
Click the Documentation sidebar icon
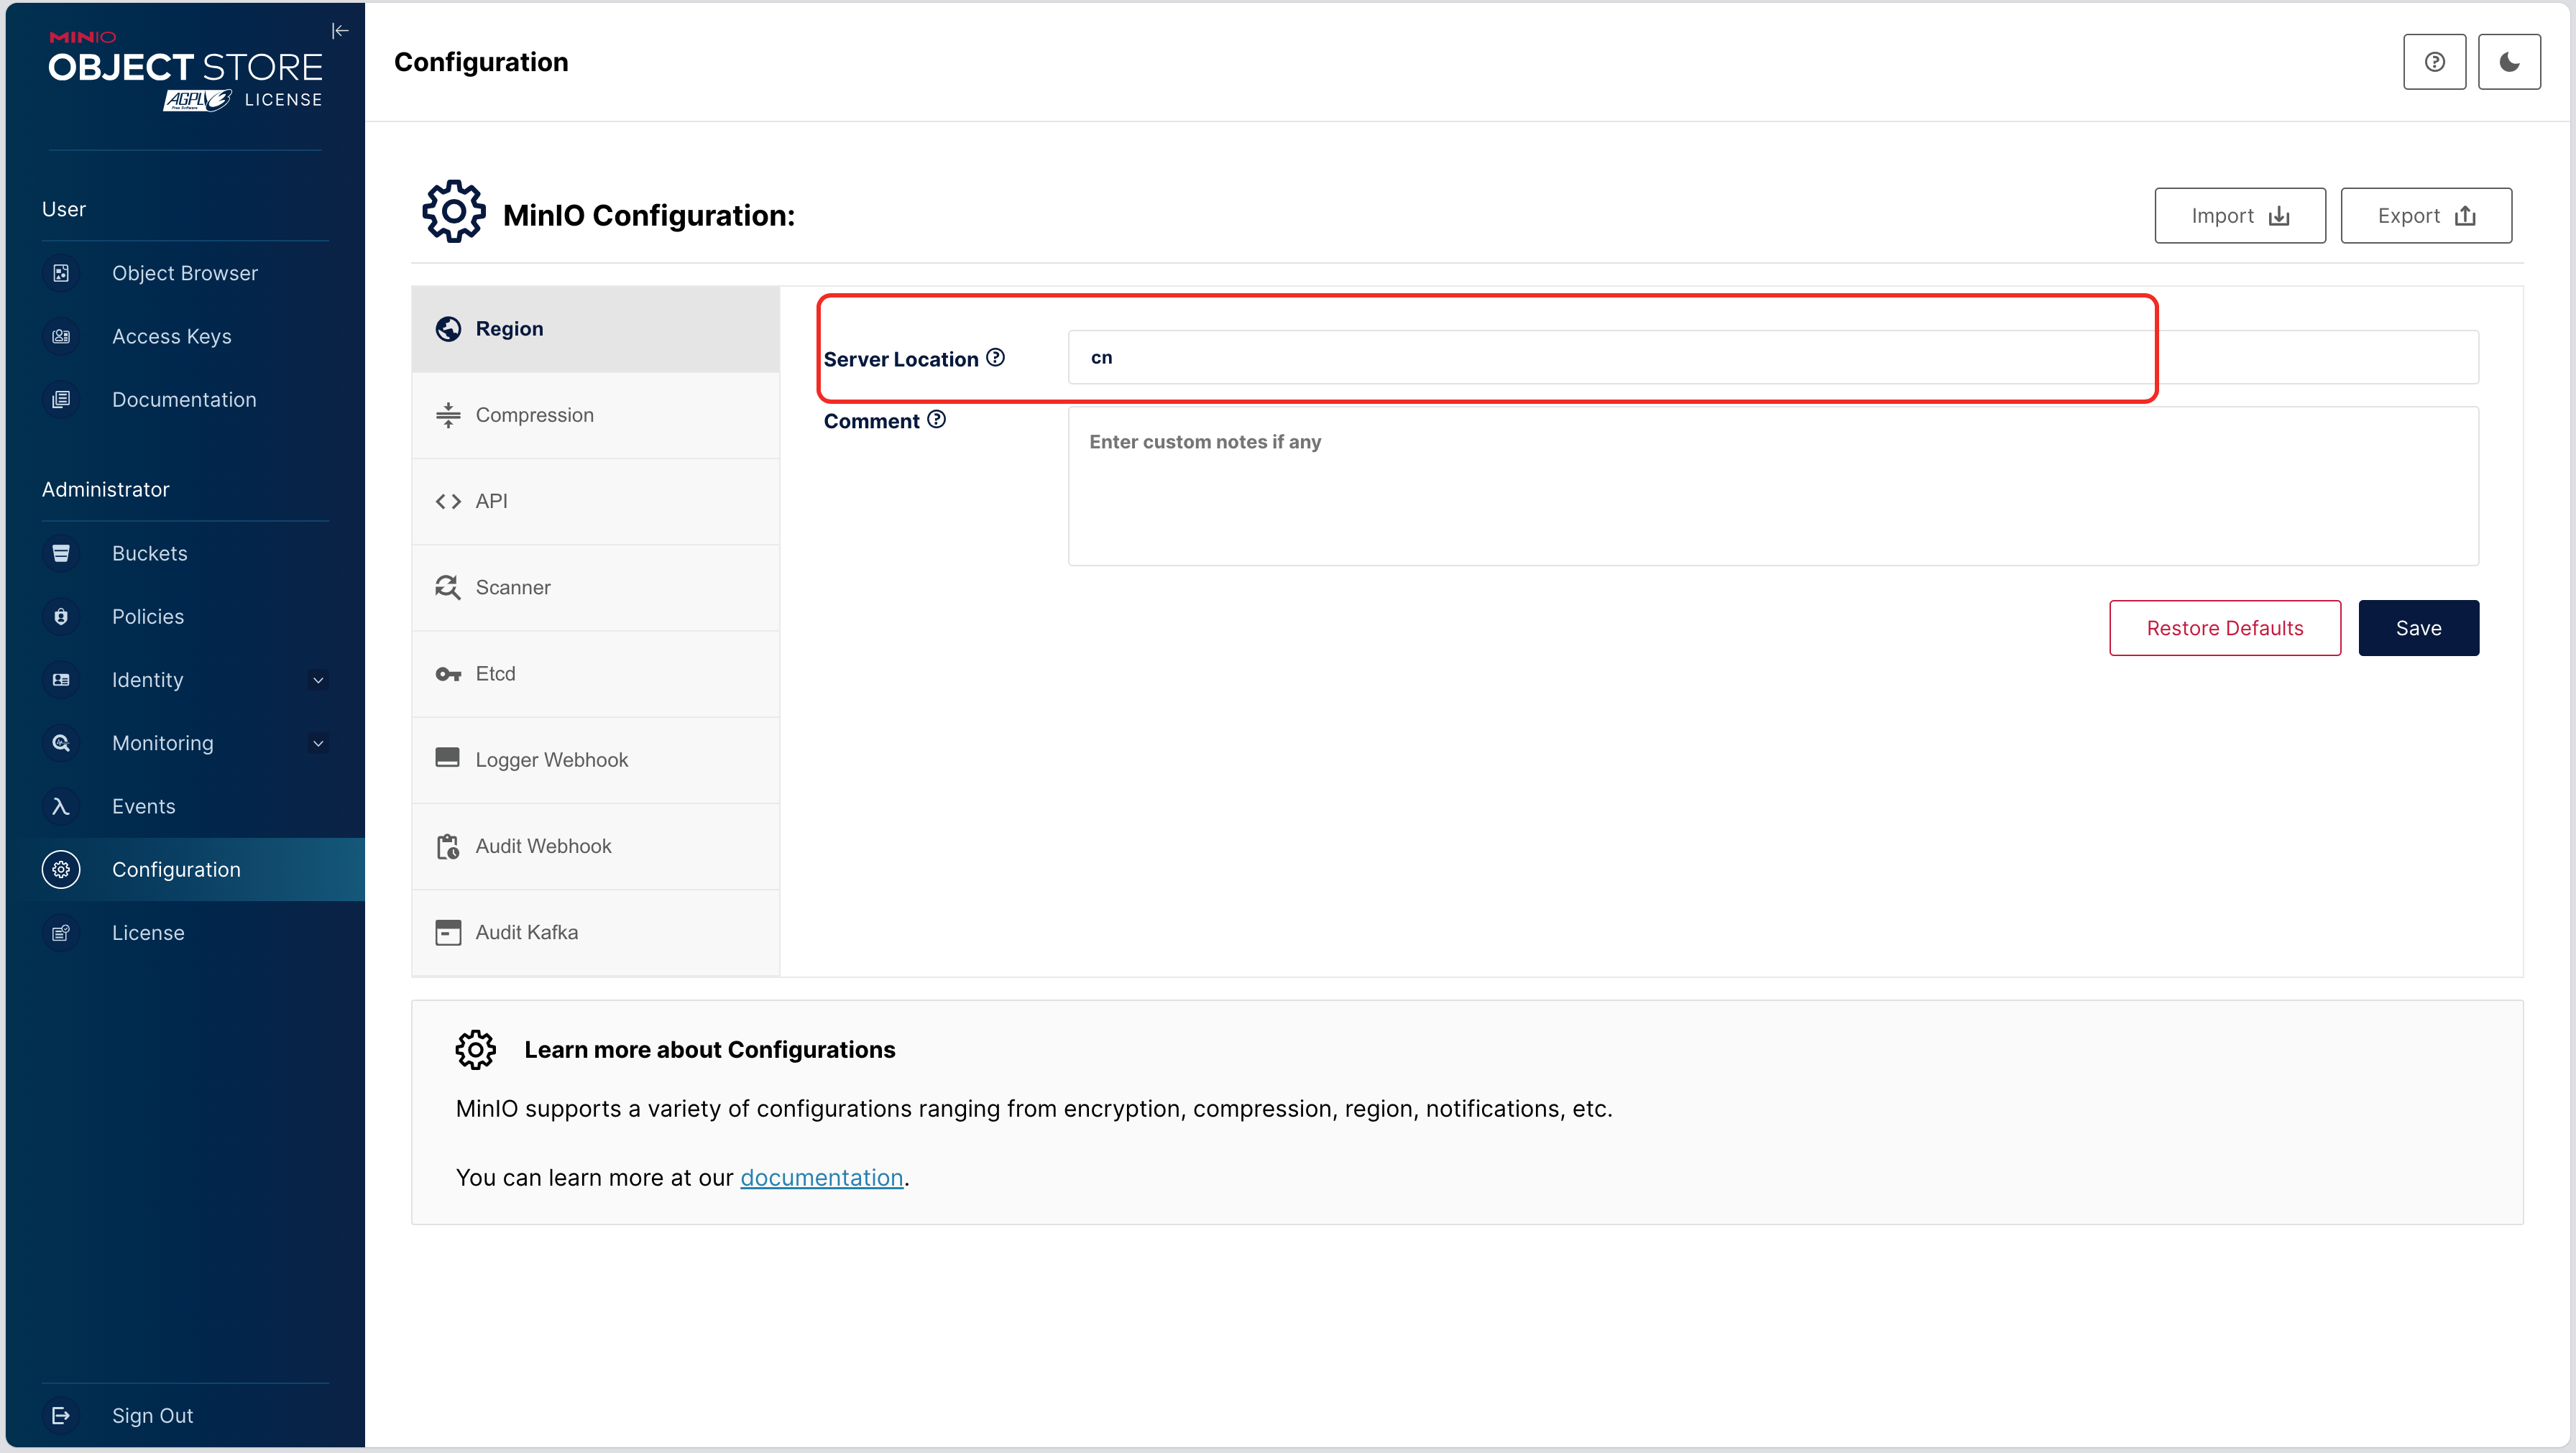point(61,399)
